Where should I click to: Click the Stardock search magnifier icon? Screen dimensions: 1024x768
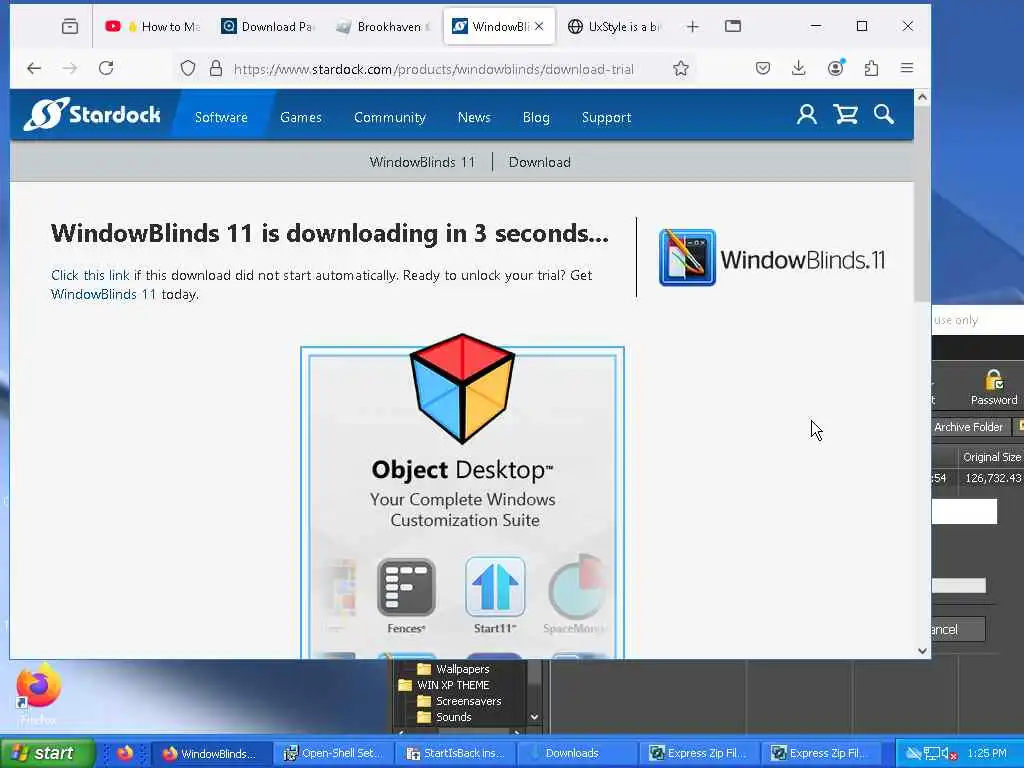[884, 114]
